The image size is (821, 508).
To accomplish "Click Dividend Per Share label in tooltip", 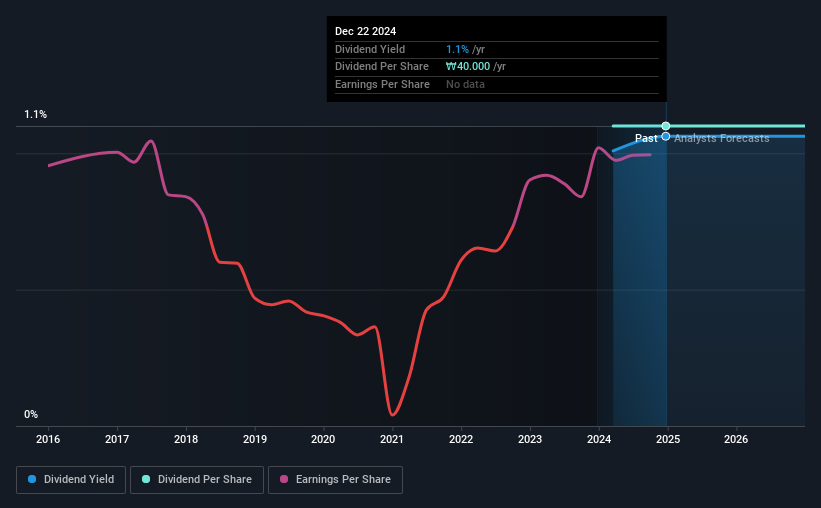I will [382, 67].
